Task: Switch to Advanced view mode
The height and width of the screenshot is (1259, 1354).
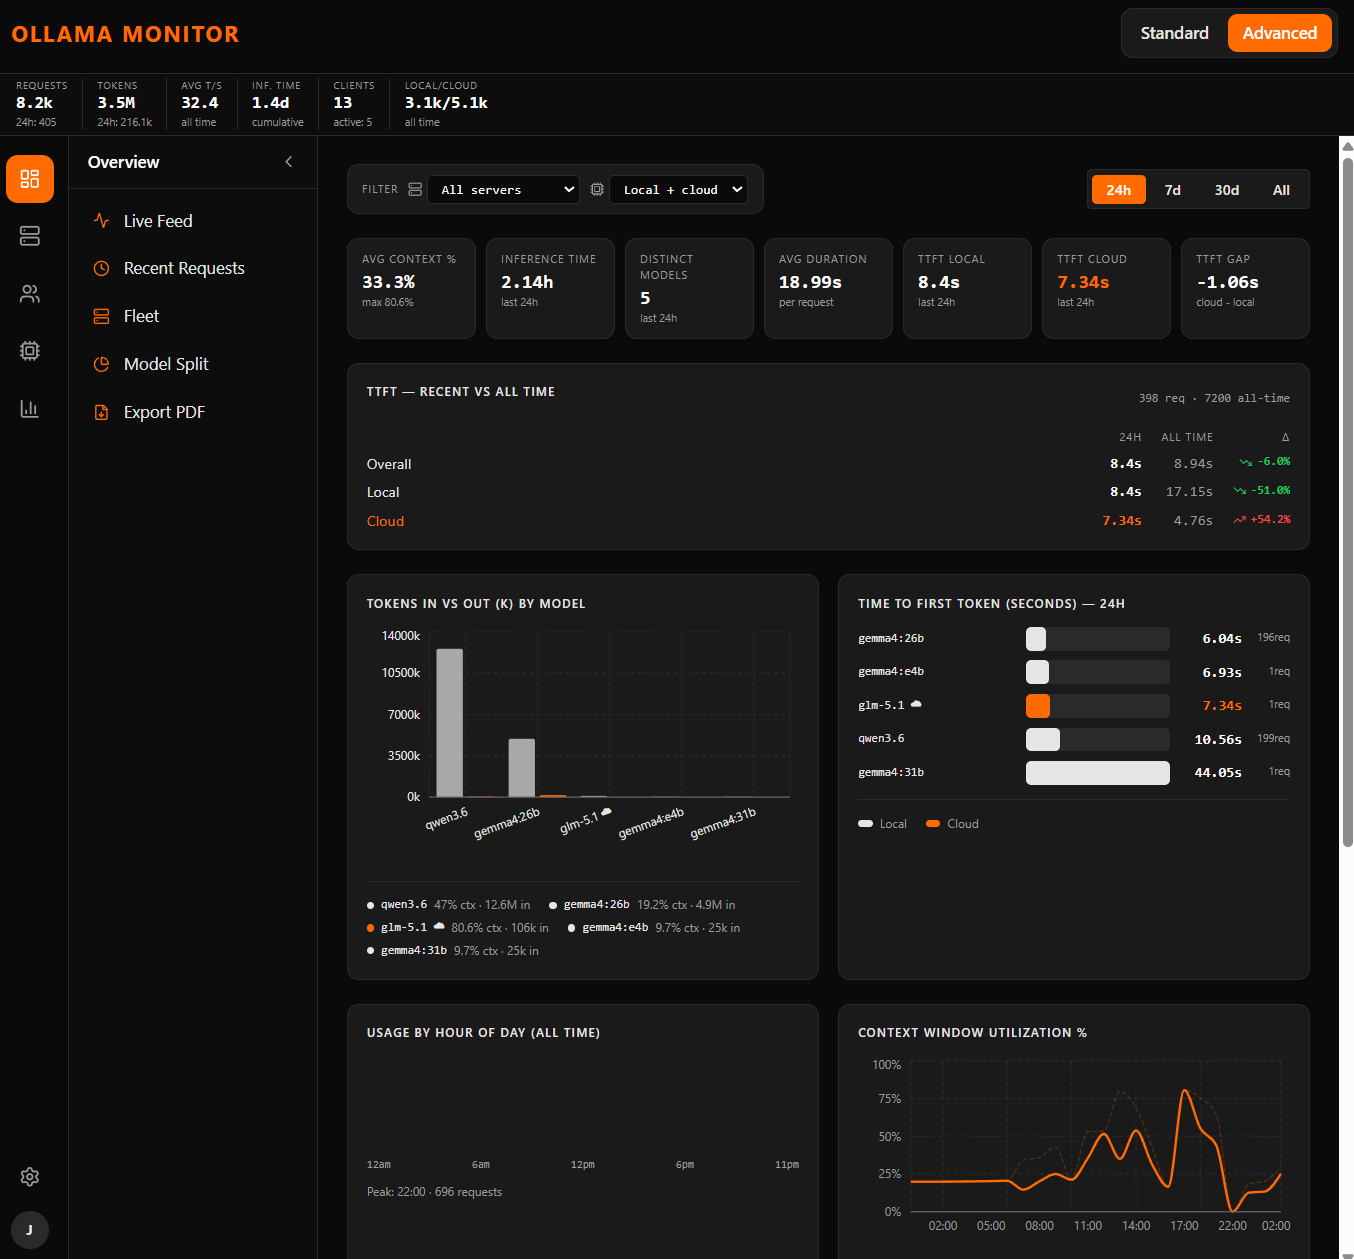Action: [x=1280, y=33]
